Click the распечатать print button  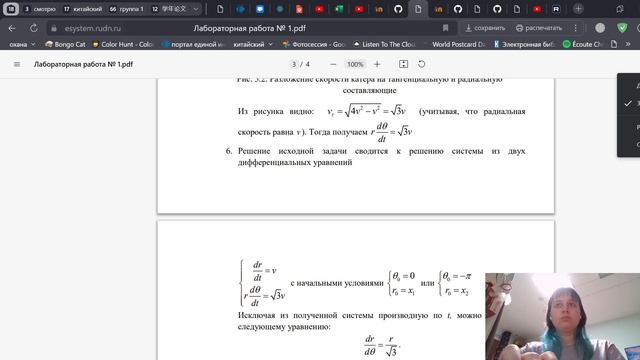539,28
